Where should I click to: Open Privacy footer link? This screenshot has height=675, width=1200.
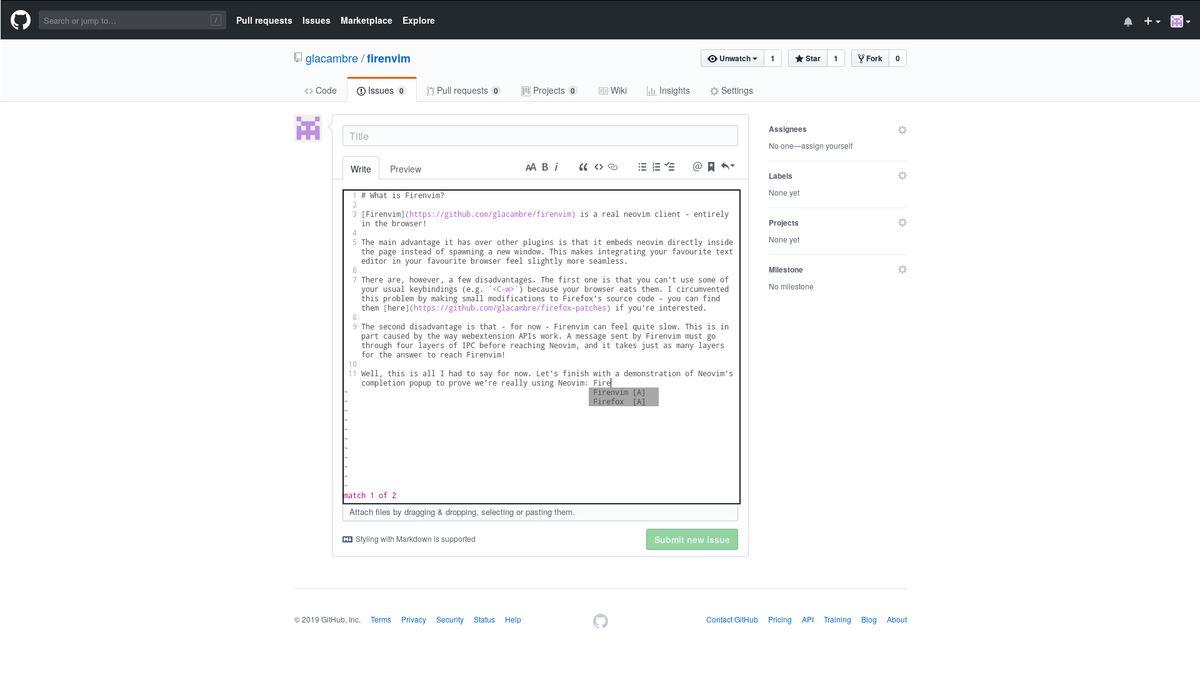(414, 620)
